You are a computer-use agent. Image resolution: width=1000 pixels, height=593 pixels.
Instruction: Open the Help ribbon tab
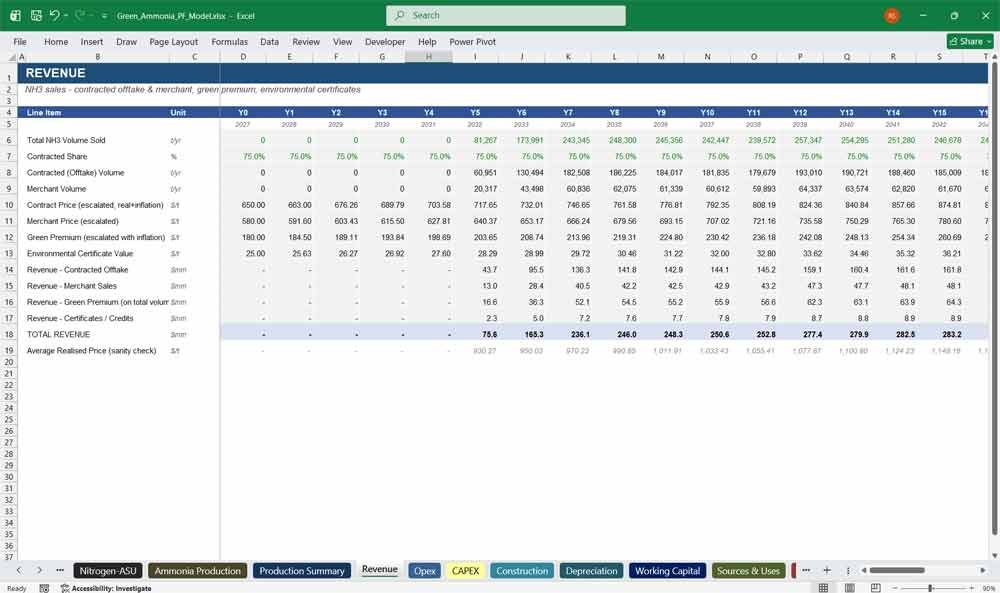point(427,41)
